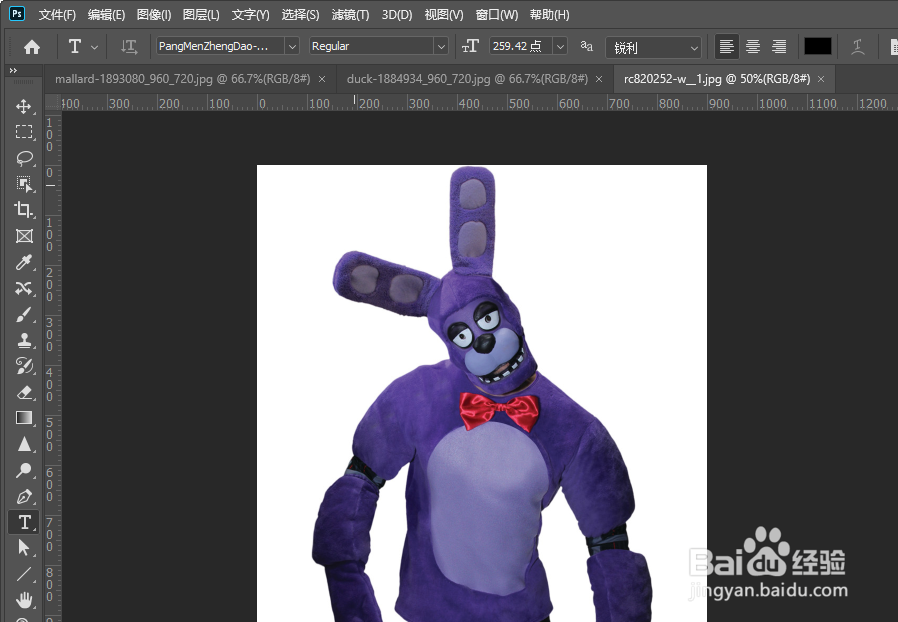The width and height of the screenshot is (898, 622).
Task: Select the Dodge tool
Action: (23, 470)
